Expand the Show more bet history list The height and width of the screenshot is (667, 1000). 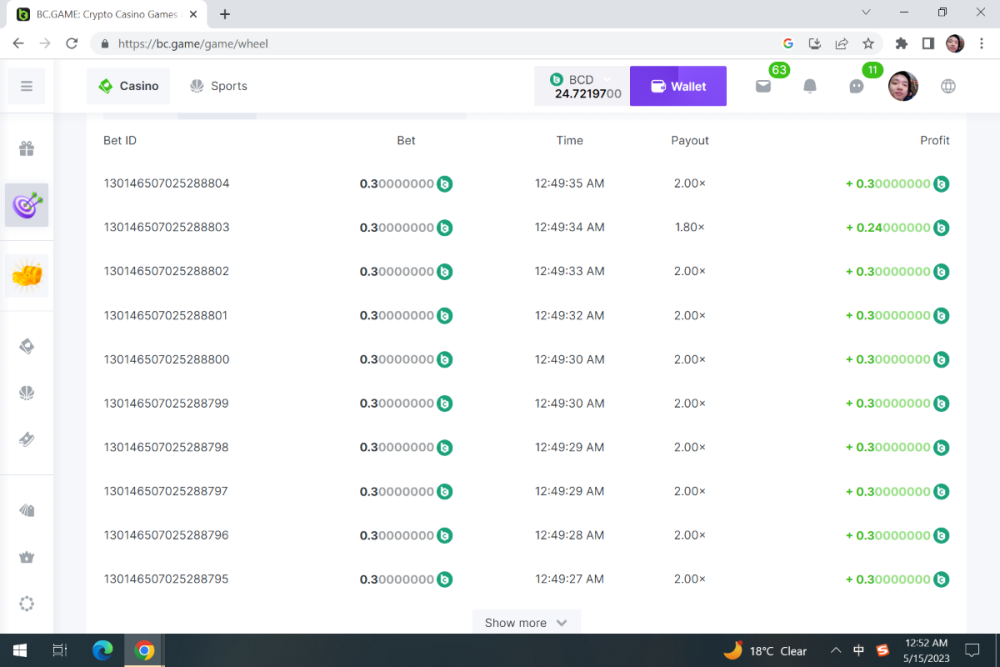(x=525, y=622)
